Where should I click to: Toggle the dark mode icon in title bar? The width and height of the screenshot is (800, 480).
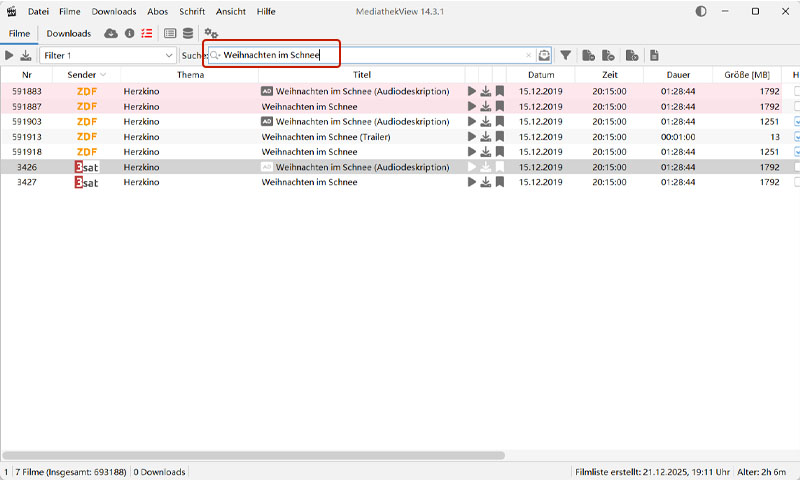(700, 11)
